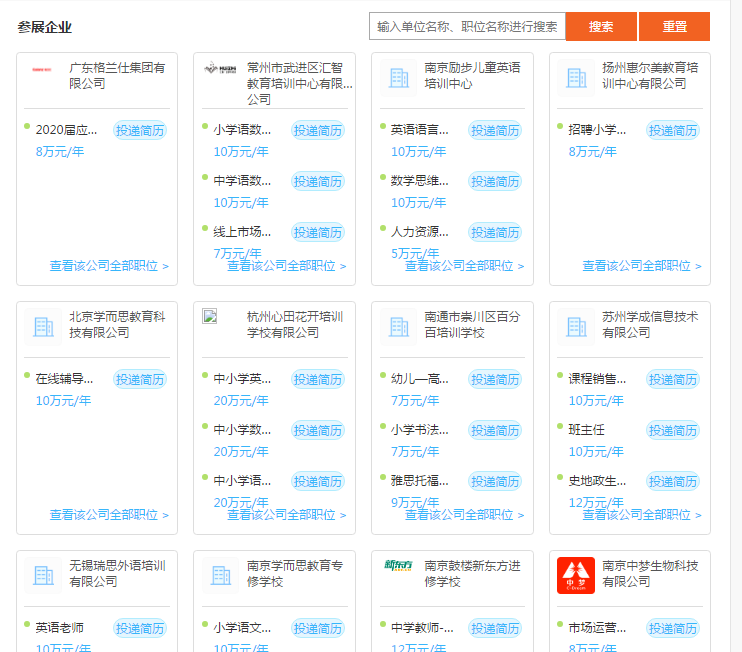Click the 南京励步儿童英语 building icon

398,77
